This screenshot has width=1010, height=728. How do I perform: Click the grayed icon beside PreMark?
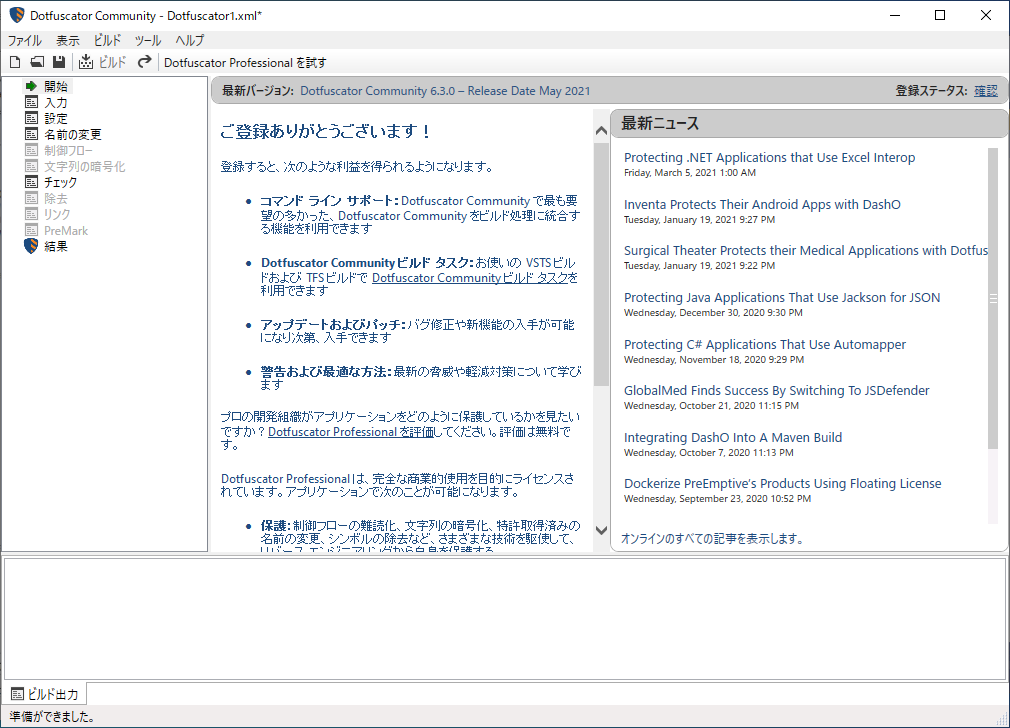point(31,230)
